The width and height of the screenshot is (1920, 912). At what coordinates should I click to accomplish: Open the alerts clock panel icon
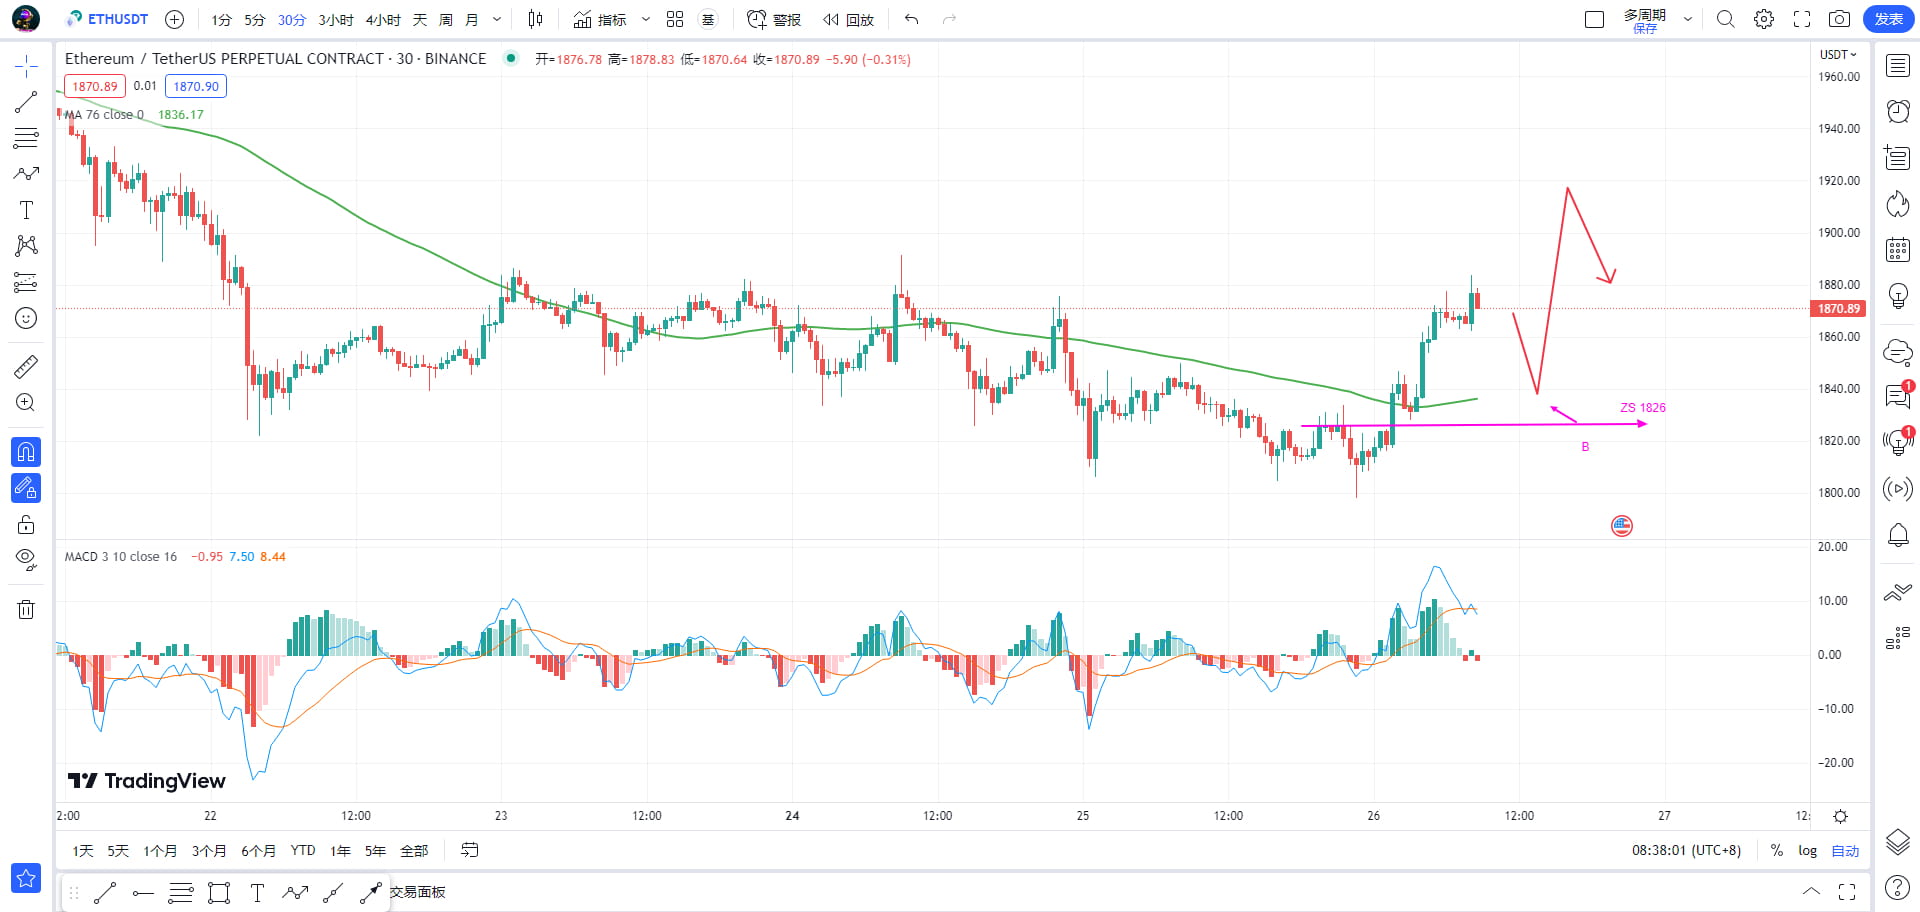(1897, 111)
